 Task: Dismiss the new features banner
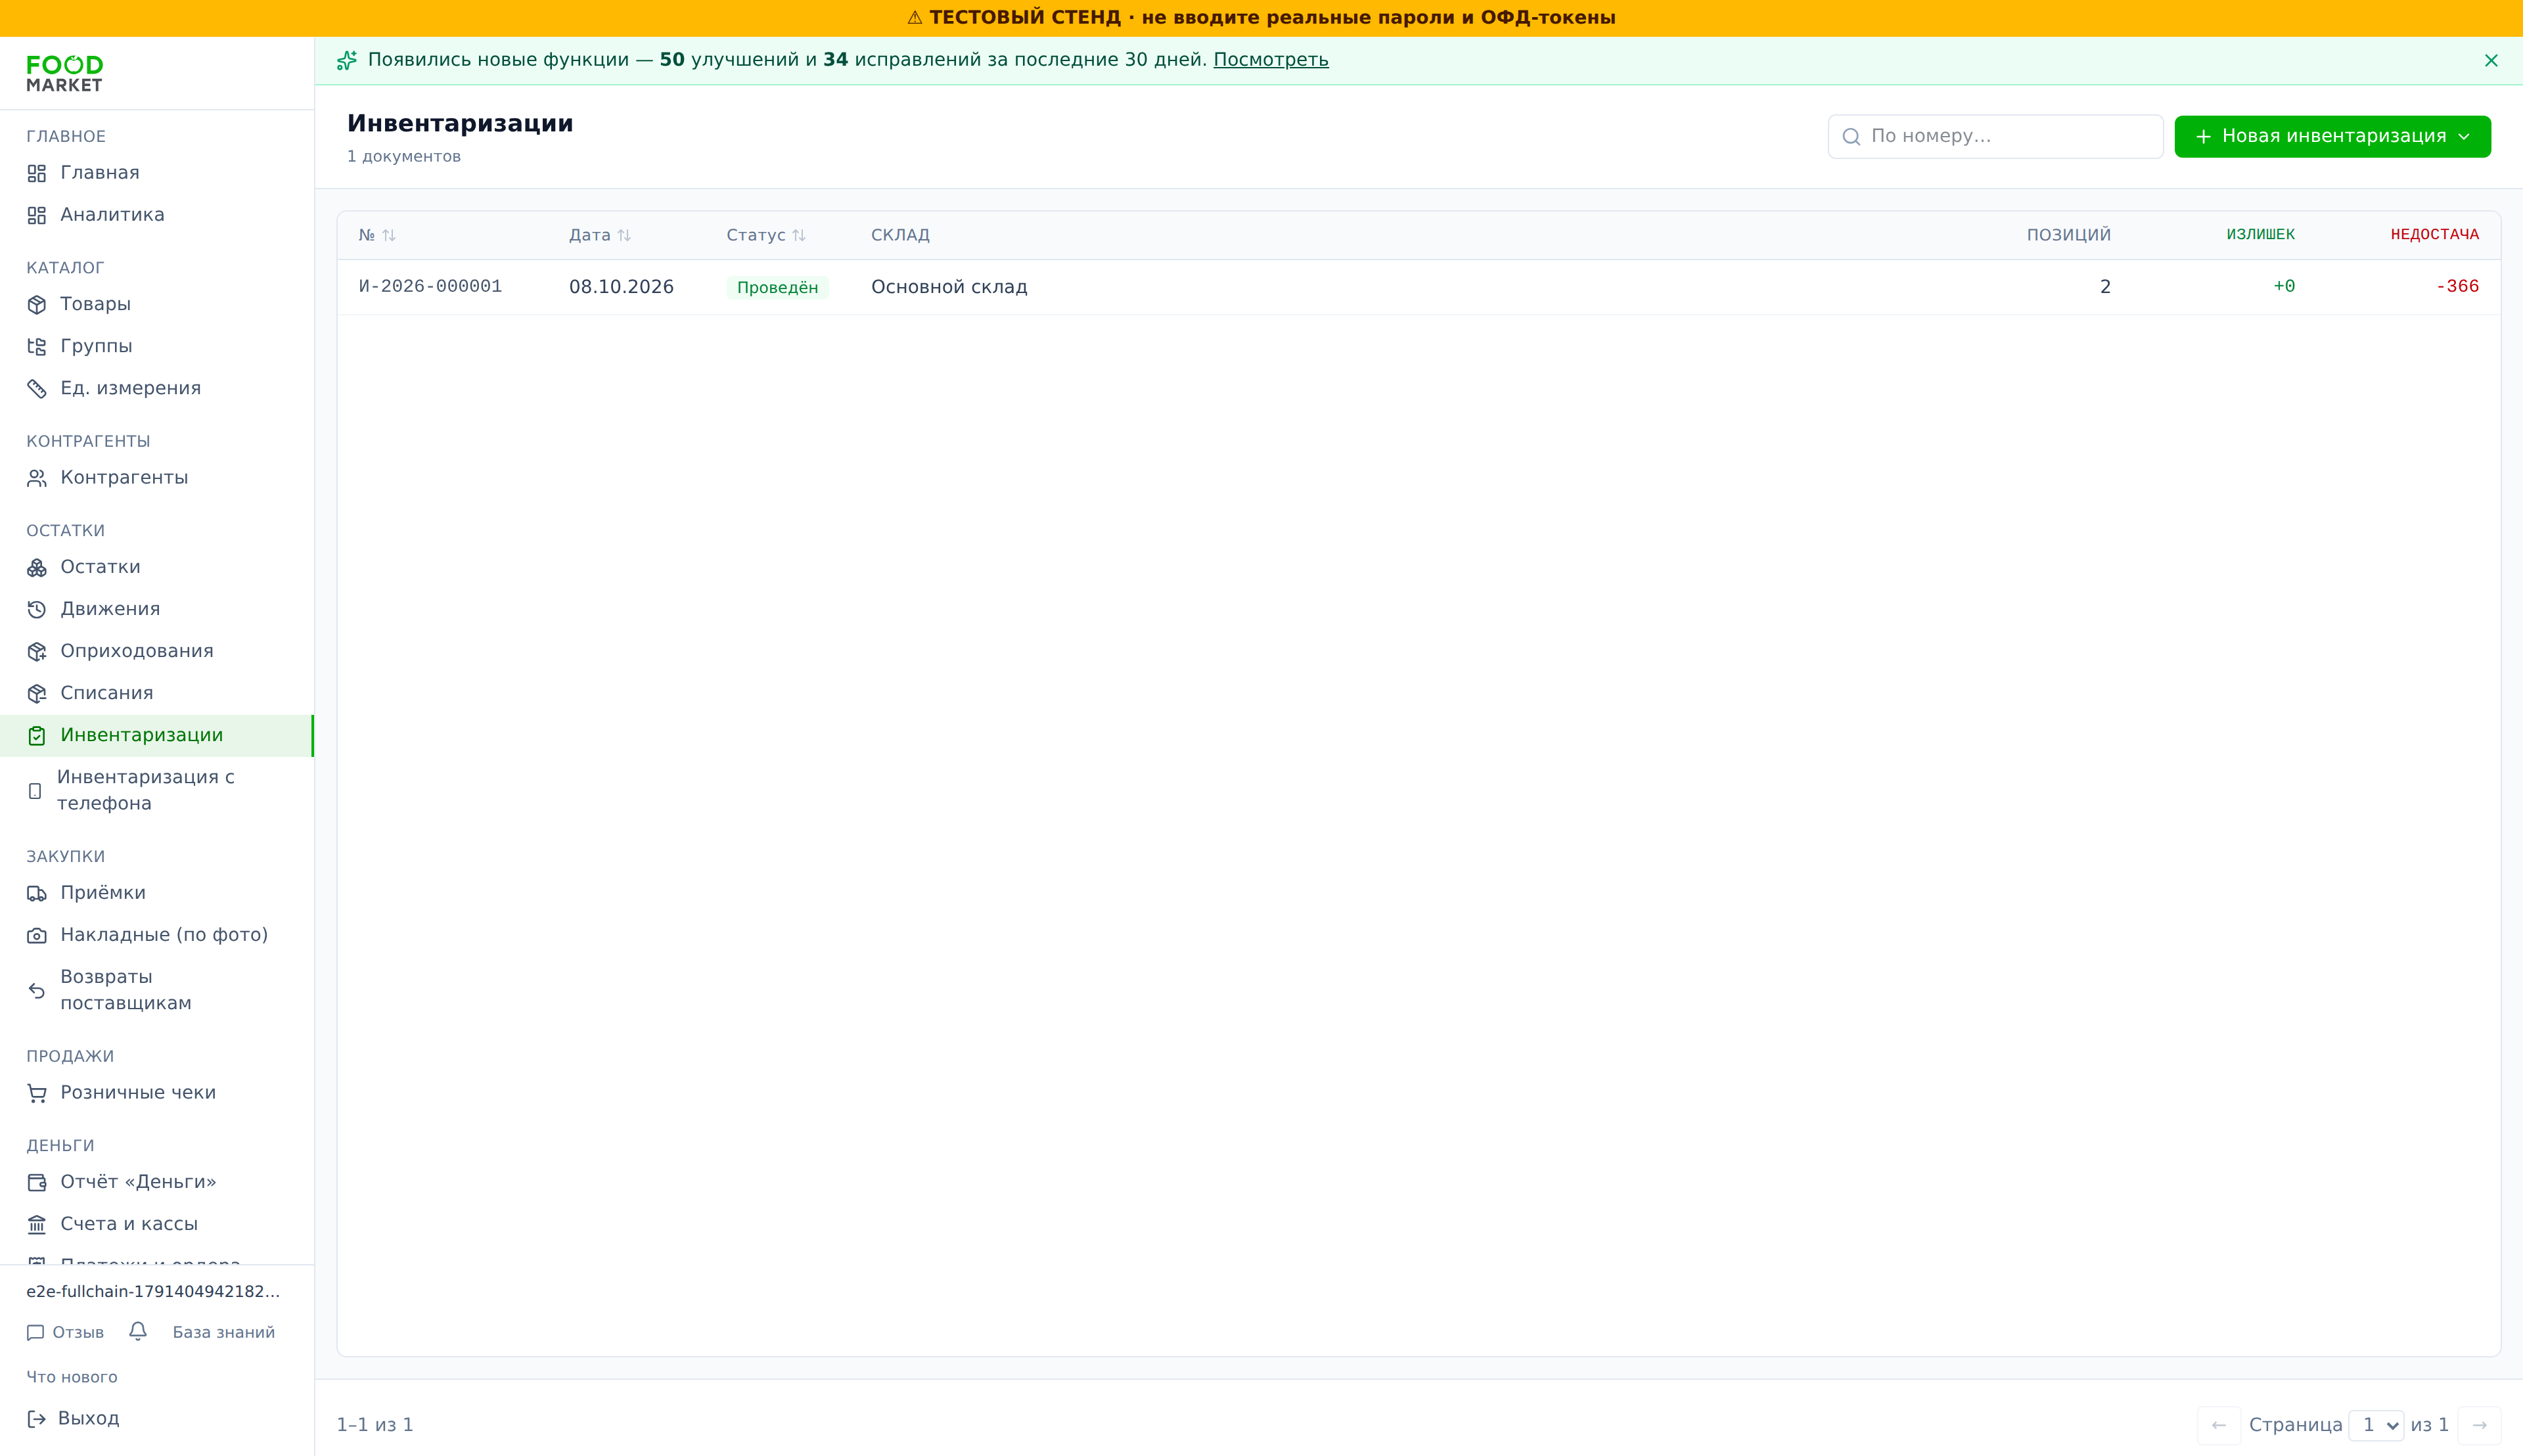(2491, 61)
